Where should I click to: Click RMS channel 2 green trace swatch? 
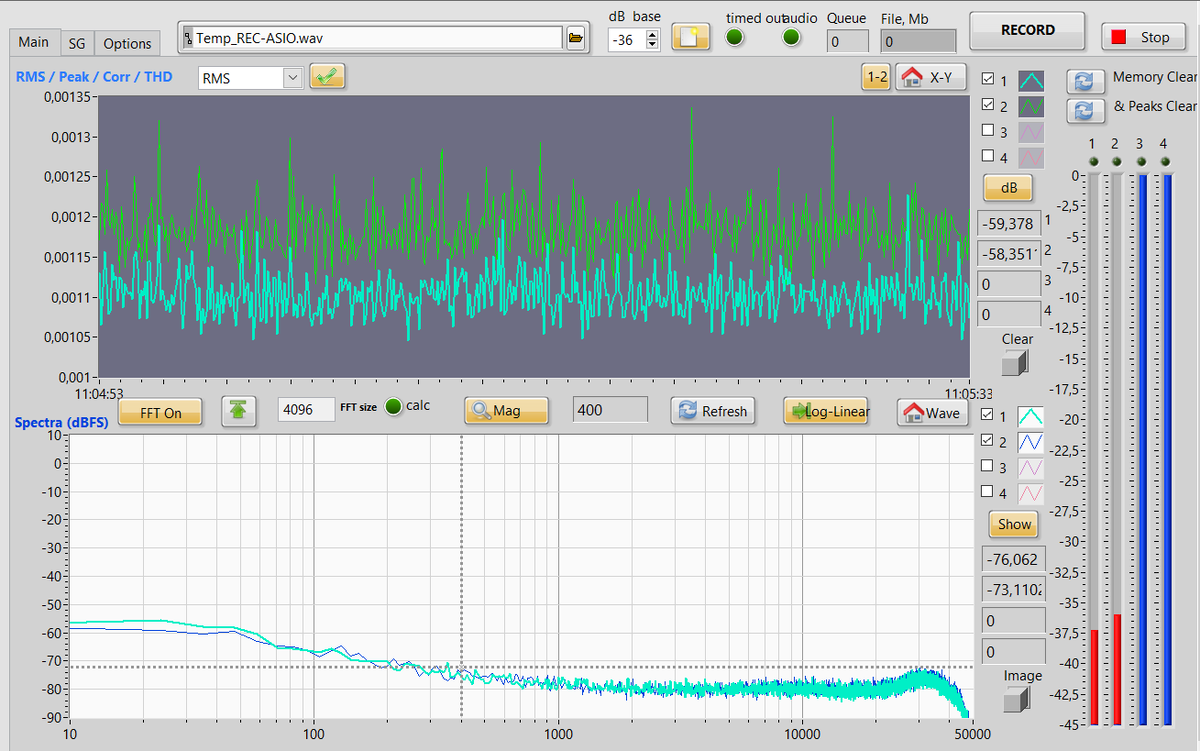coord(1031,106)
